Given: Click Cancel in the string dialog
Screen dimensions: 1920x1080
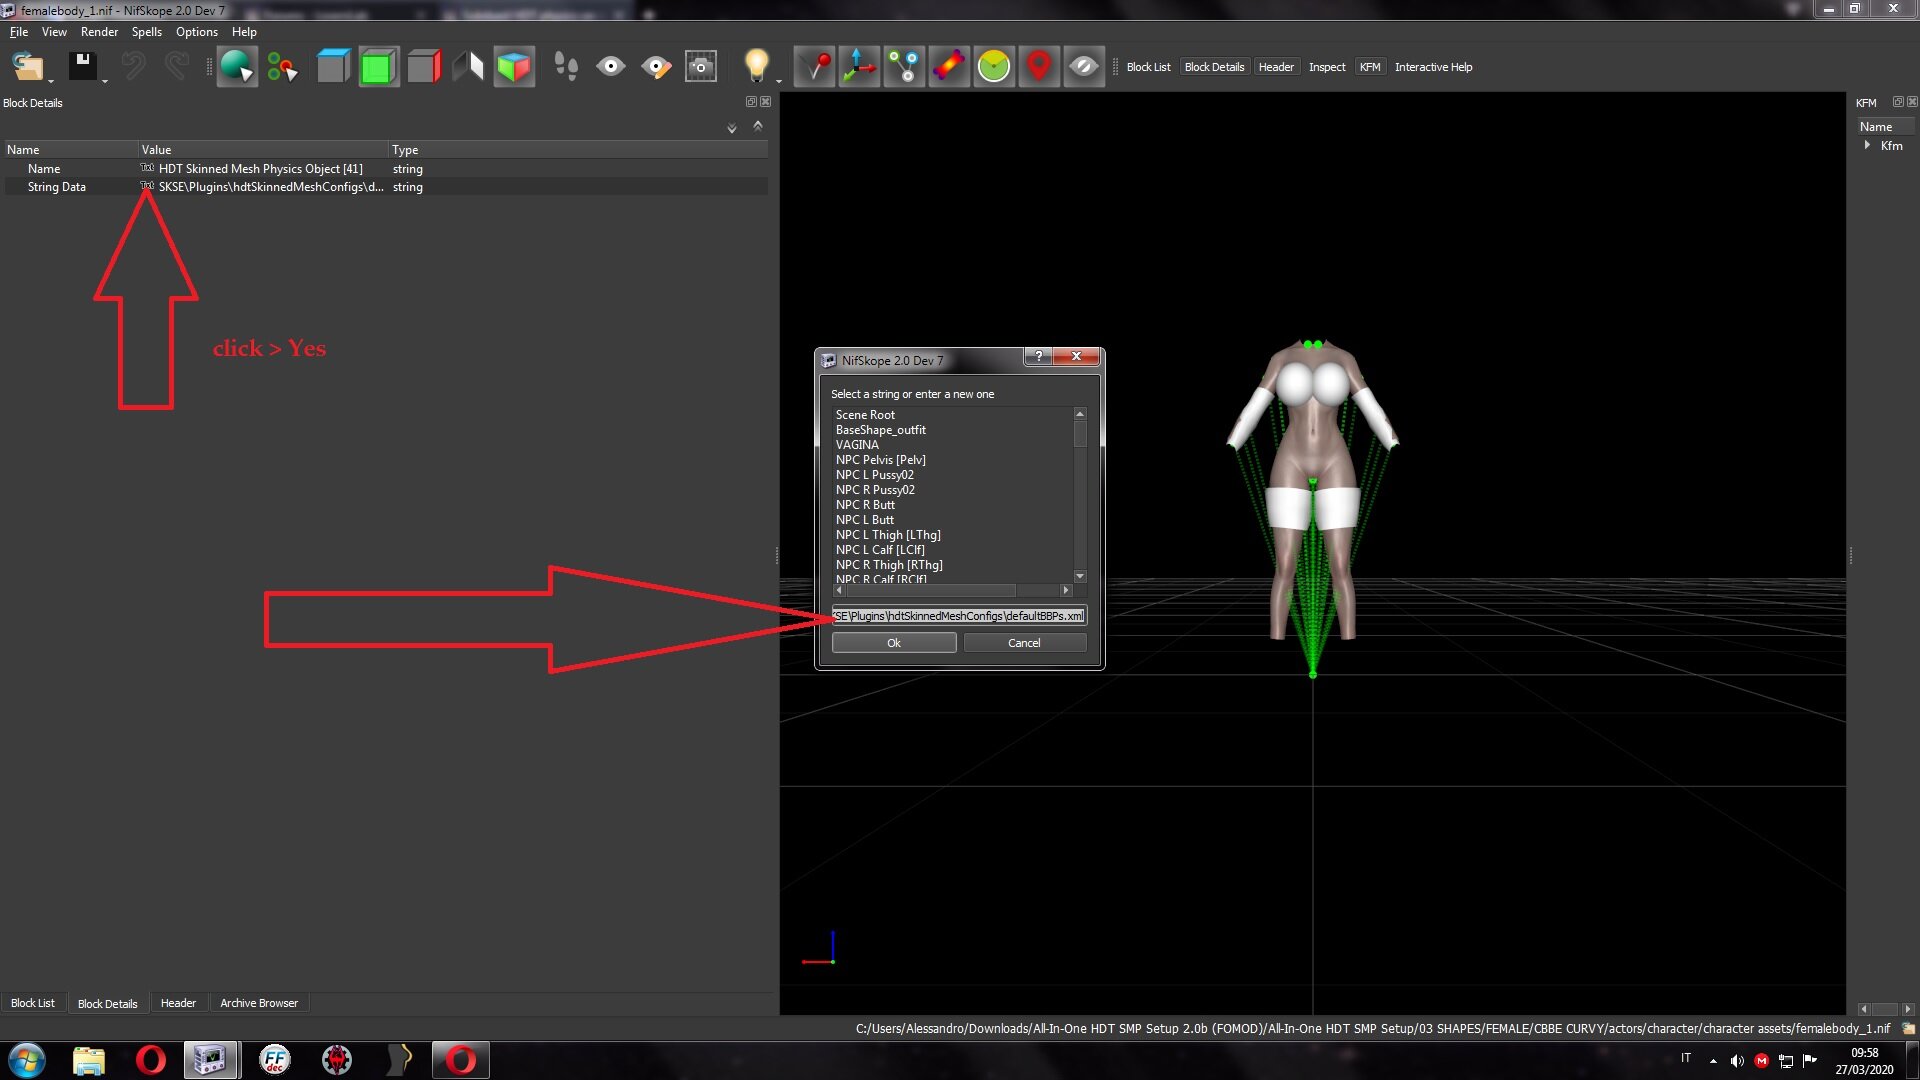Looking at the screenshot, I should pyautogui.click(x=1024, y=643).
